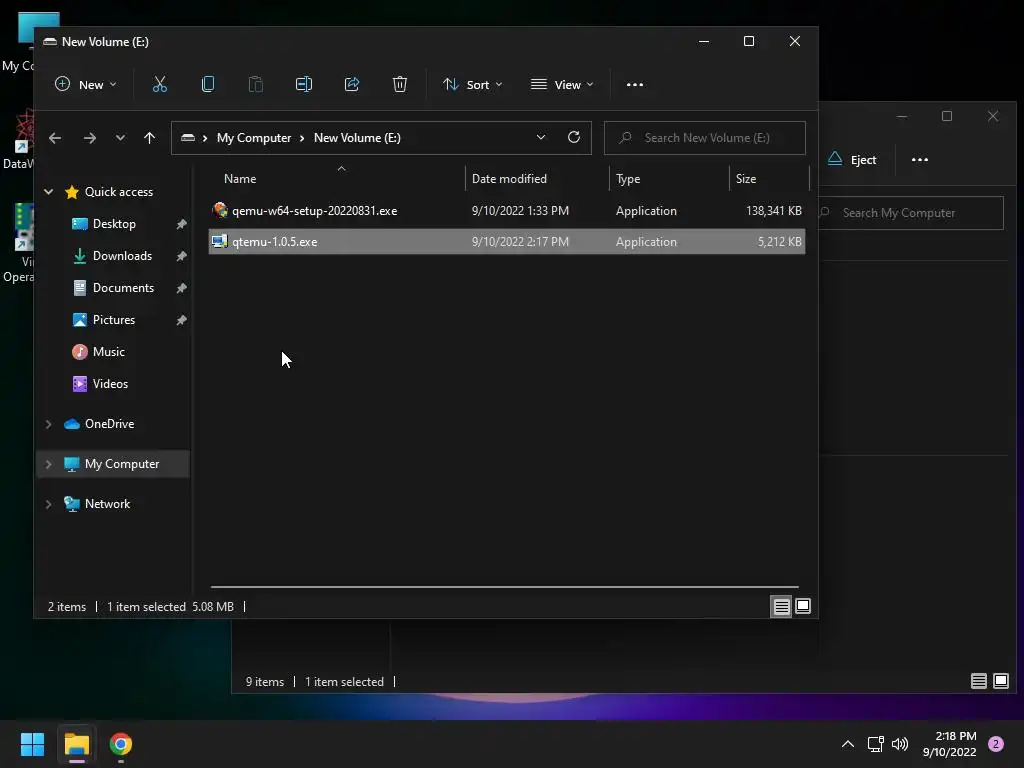
Task: Click the pin icon next to Pictures
Action: (x=182, y=320)
